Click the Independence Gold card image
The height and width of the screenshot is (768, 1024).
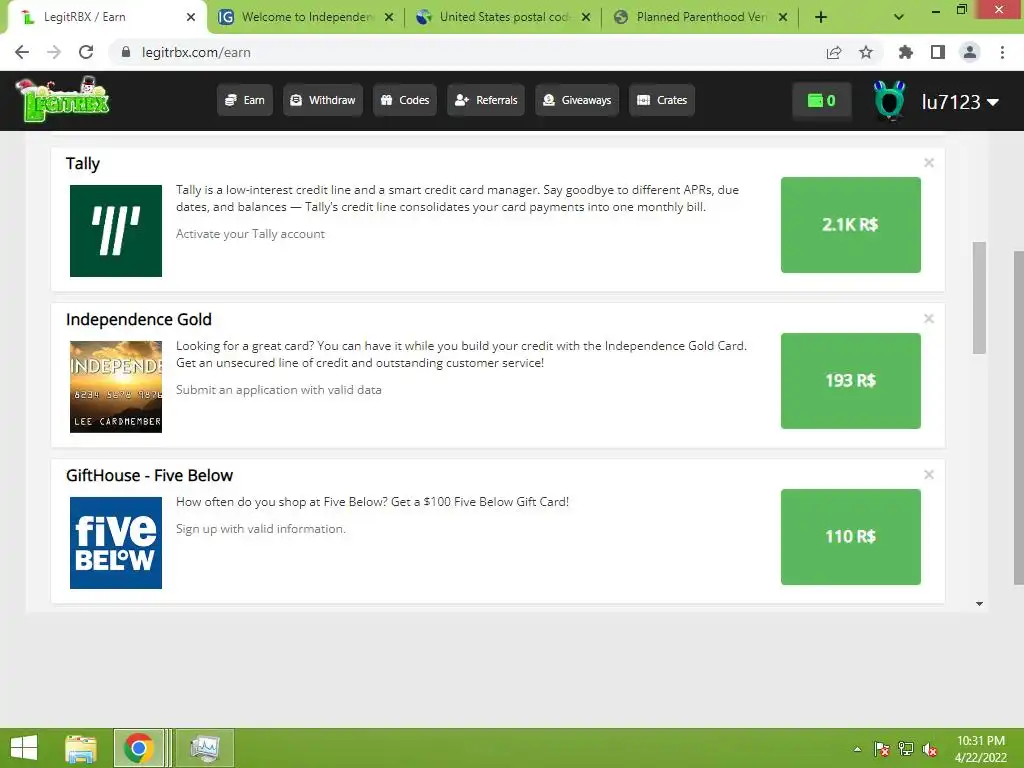point(116,387)
